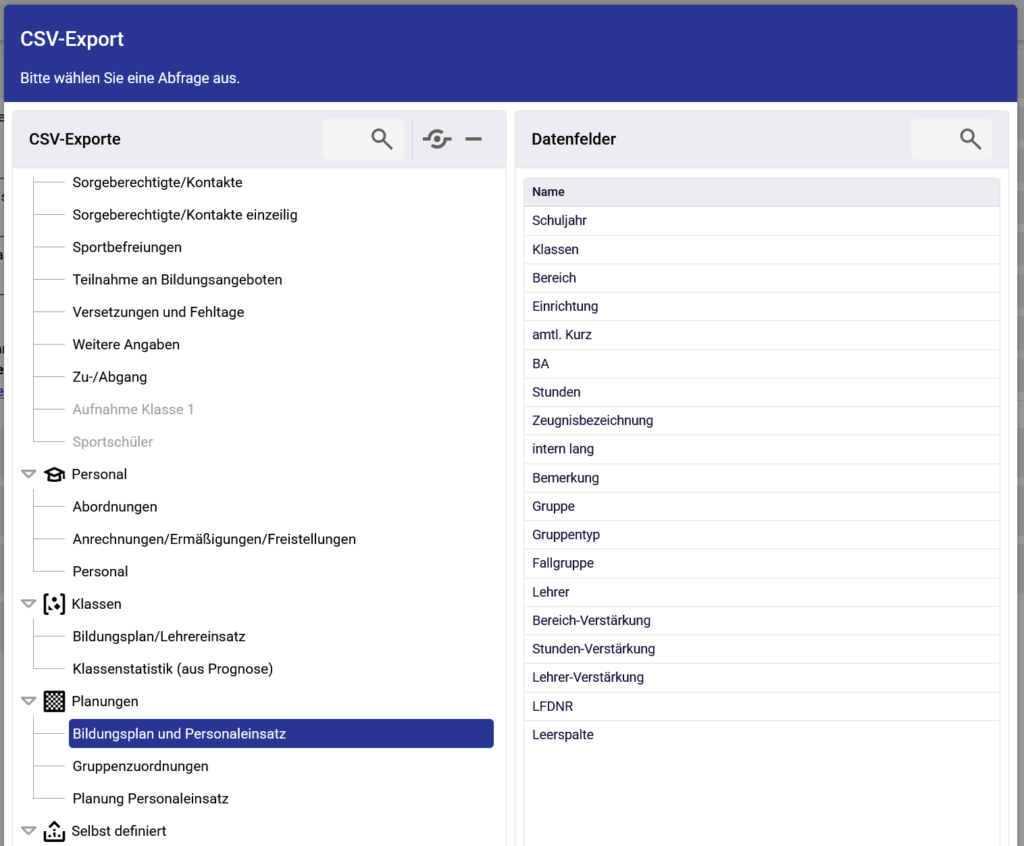The height and width of the screenshot is (846, 1024).
Task: Select the Bemerkung data field
Action: point(761,478)
